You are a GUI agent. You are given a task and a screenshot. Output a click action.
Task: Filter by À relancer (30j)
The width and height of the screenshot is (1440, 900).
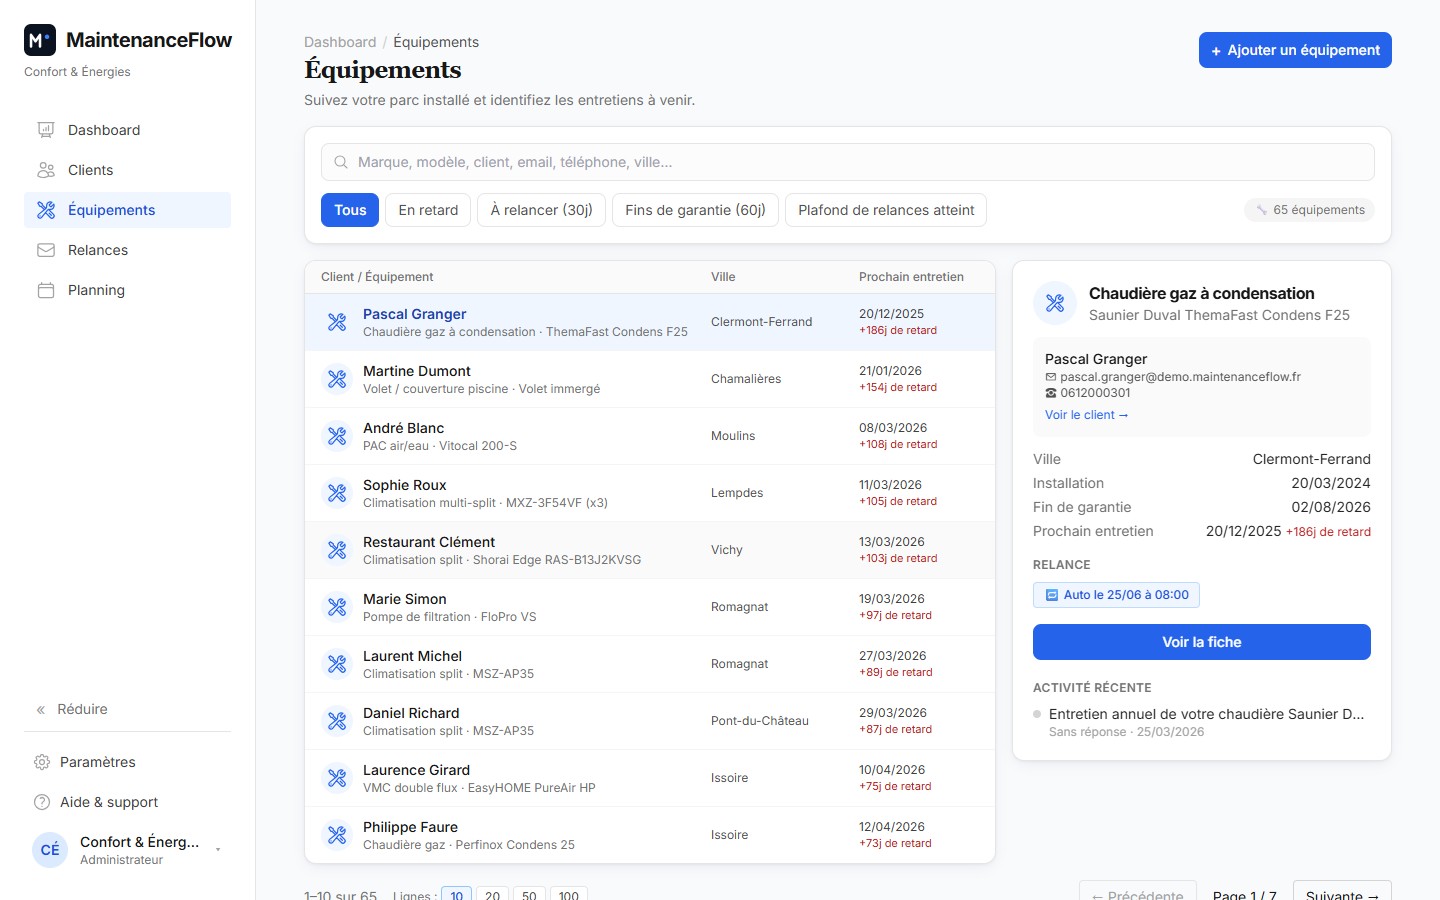tap(541, 210)
